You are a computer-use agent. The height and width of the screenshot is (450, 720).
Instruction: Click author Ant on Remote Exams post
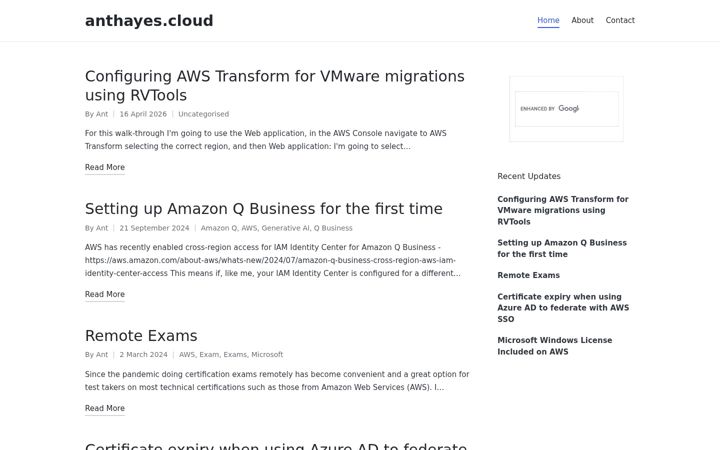click(x=102, y=354)
